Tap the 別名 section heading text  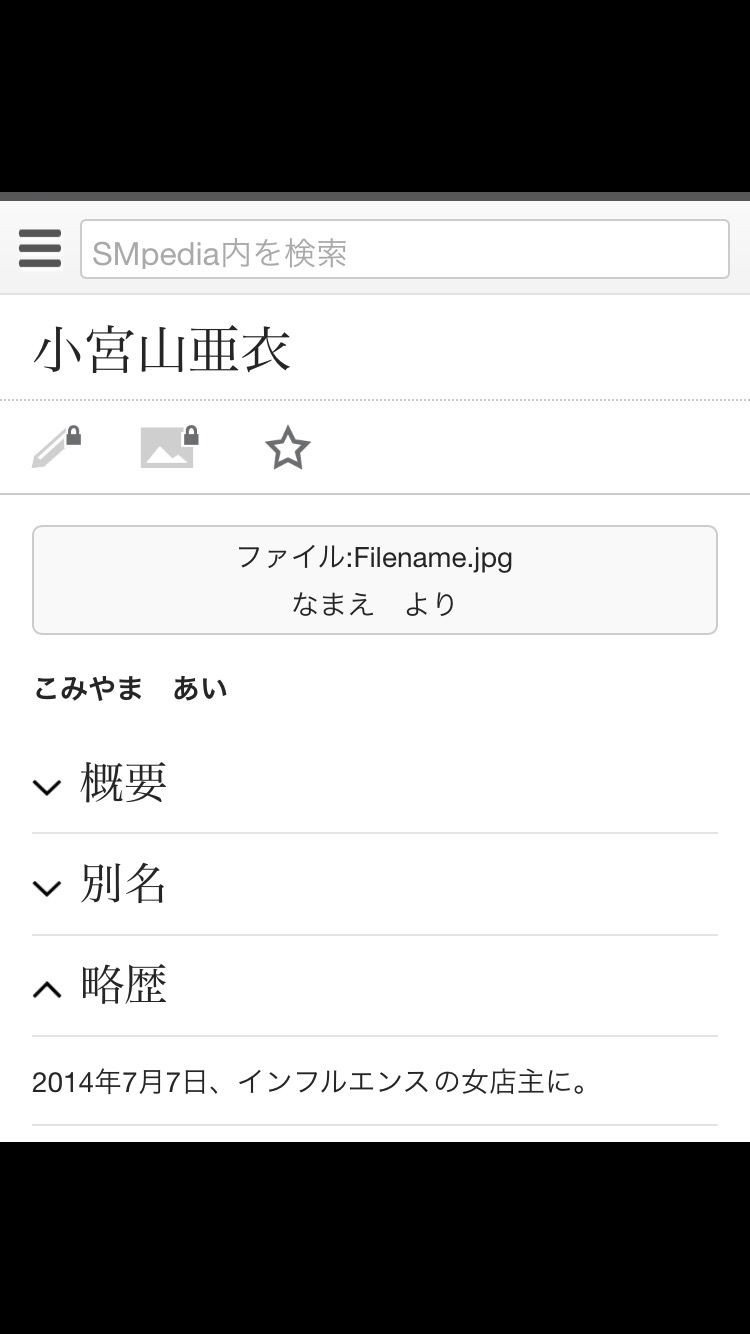(124, 885)
